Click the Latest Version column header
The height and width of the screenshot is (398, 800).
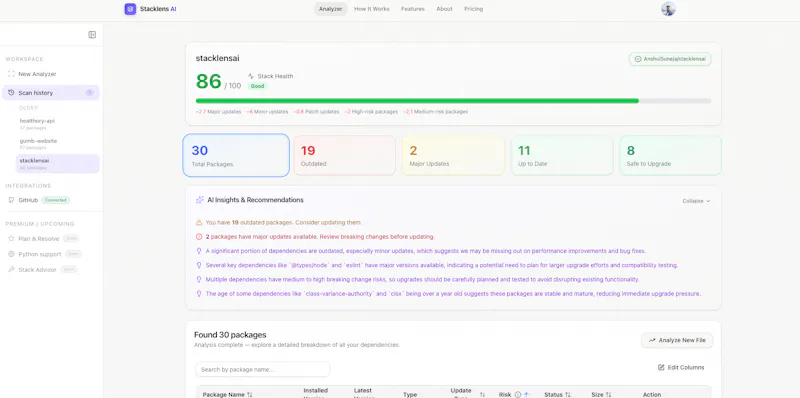tap(364, 393)
